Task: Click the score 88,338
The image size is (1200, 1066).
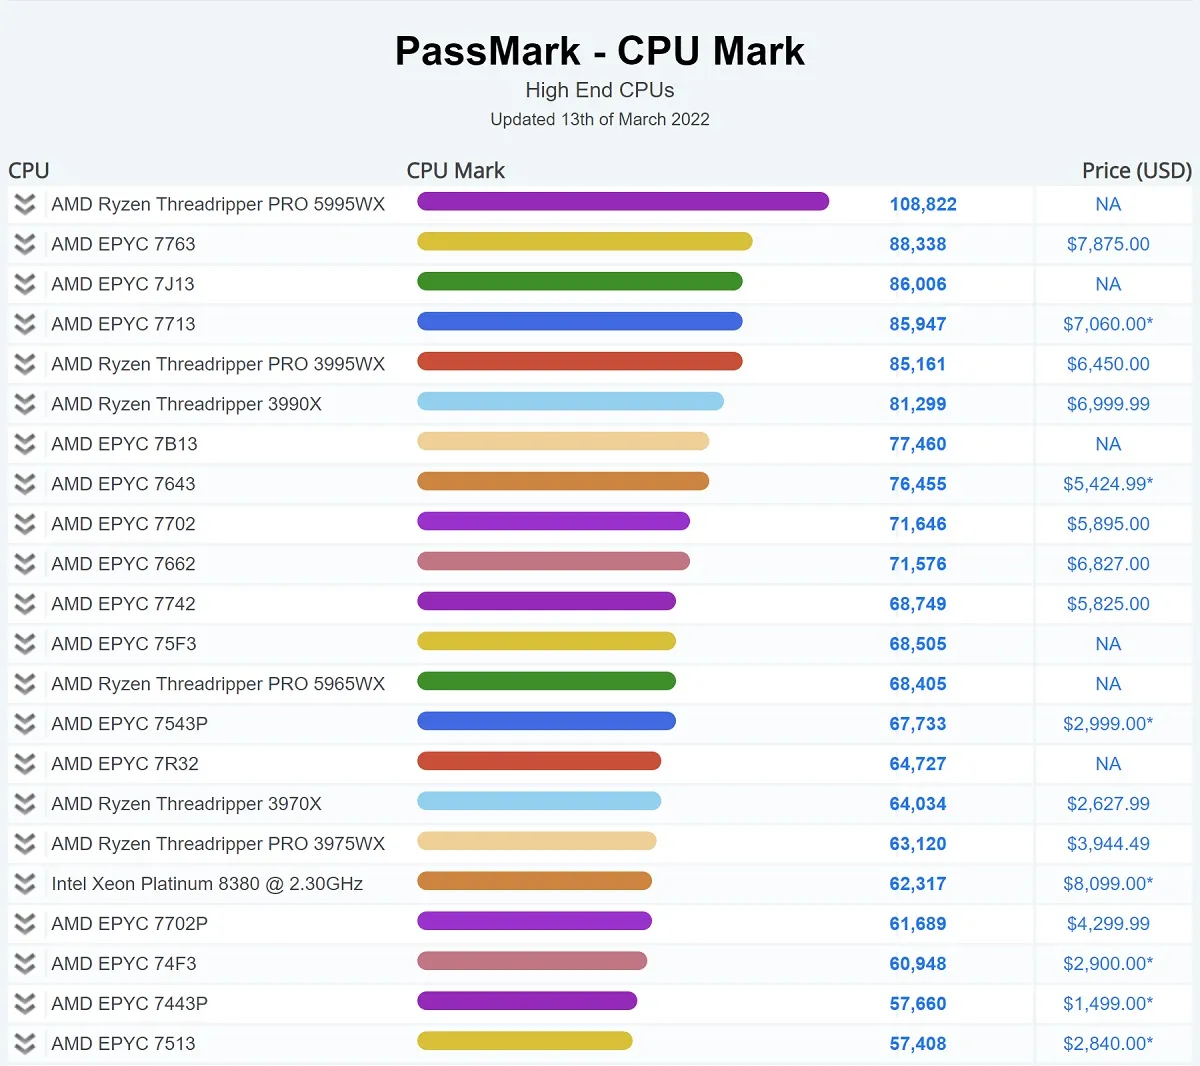Action: 918,244
